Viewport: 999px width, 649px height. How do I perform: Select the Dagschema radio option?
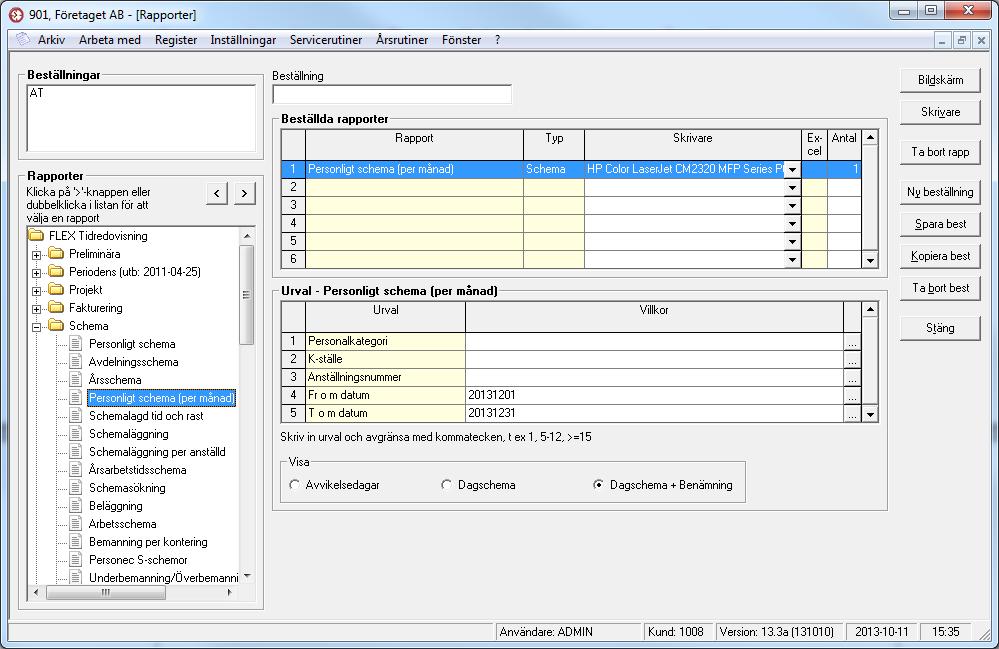click(447, 485)
